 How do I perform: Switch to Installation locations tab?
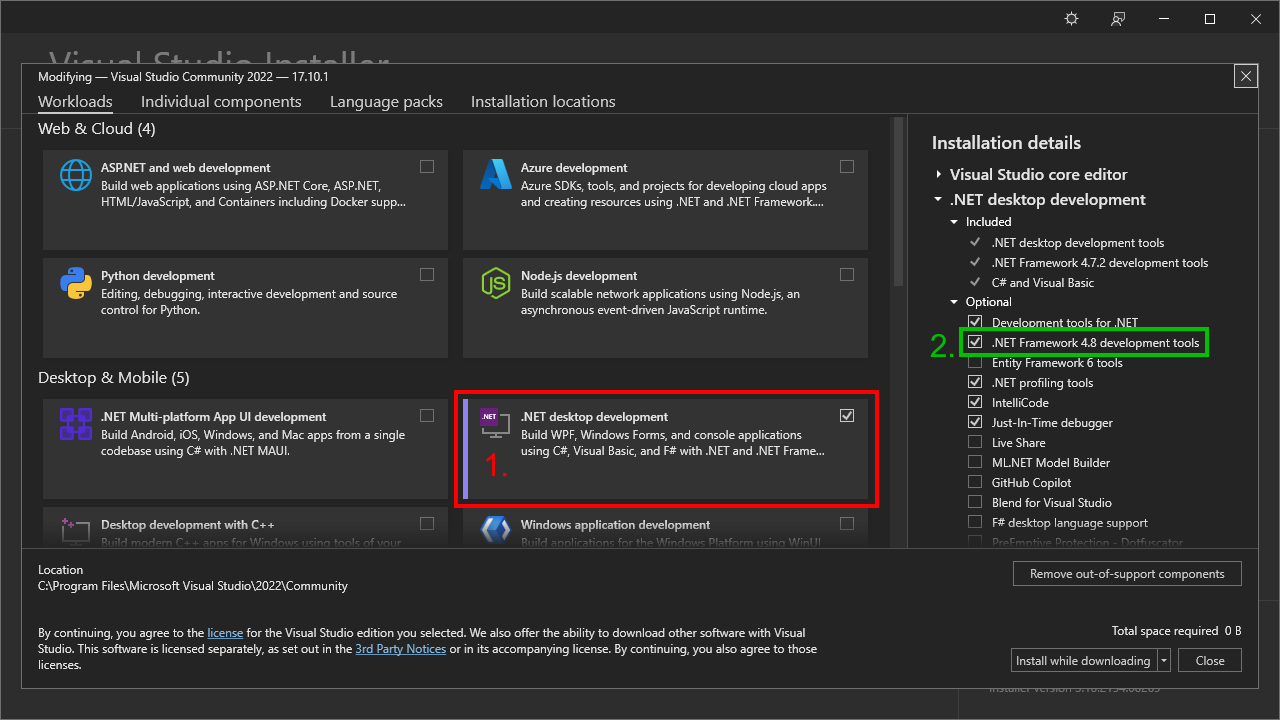[543, 102]
